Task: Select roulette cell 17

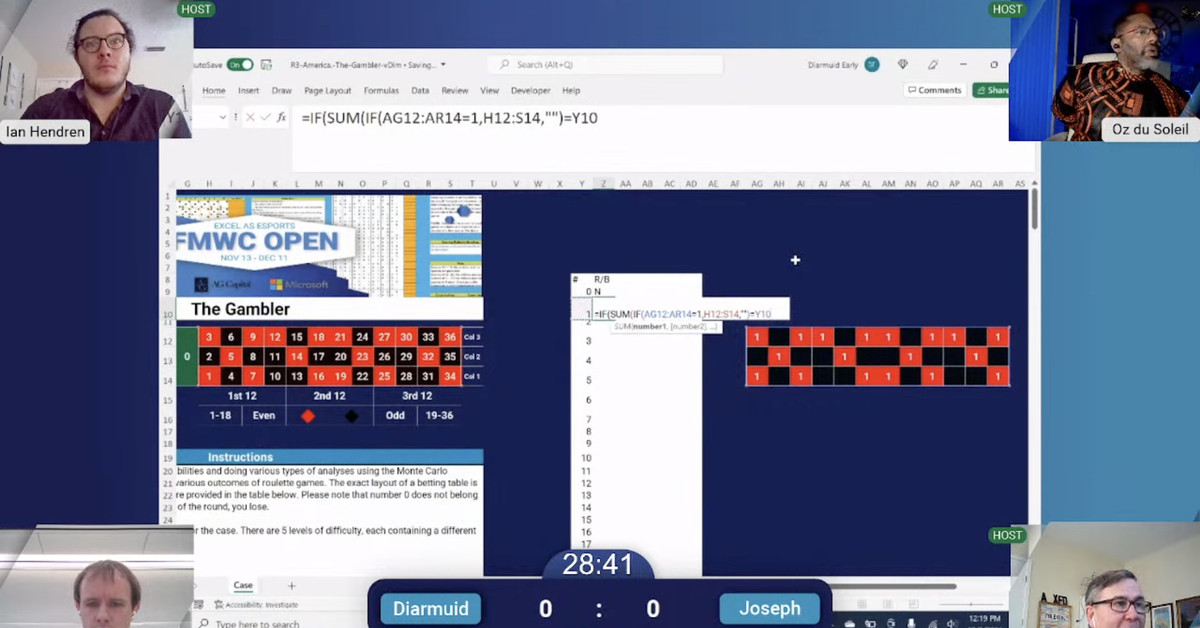Action: click(318, 356)
